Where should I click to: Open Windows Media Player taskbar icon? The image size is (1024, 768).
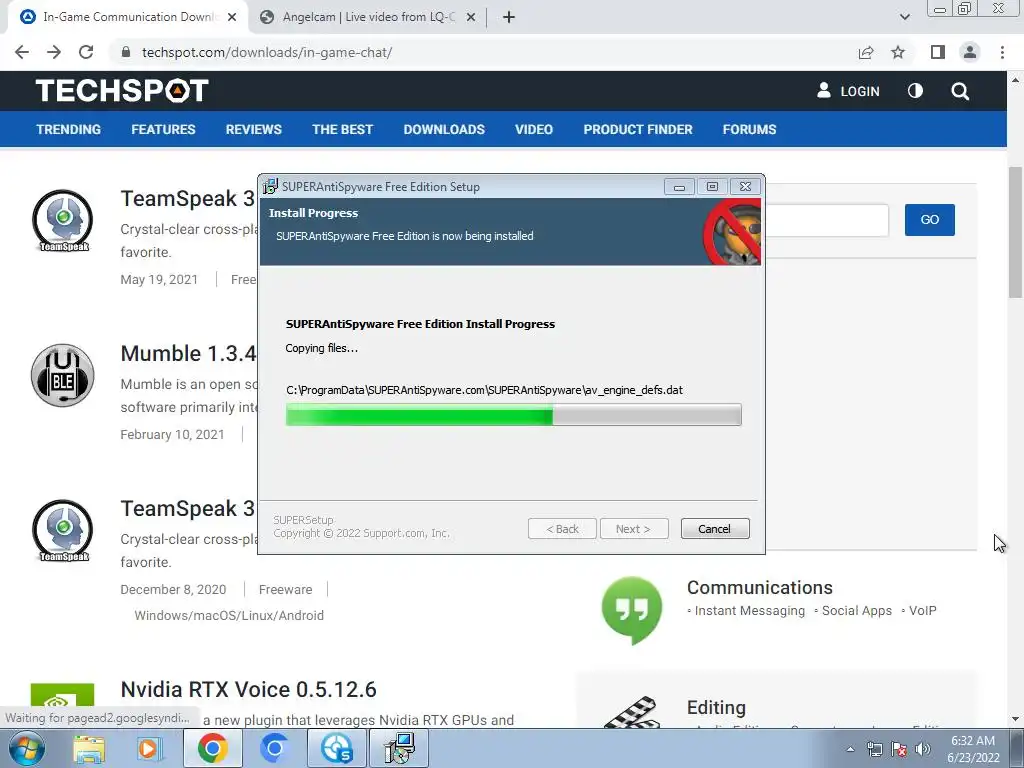pos(149,749)
